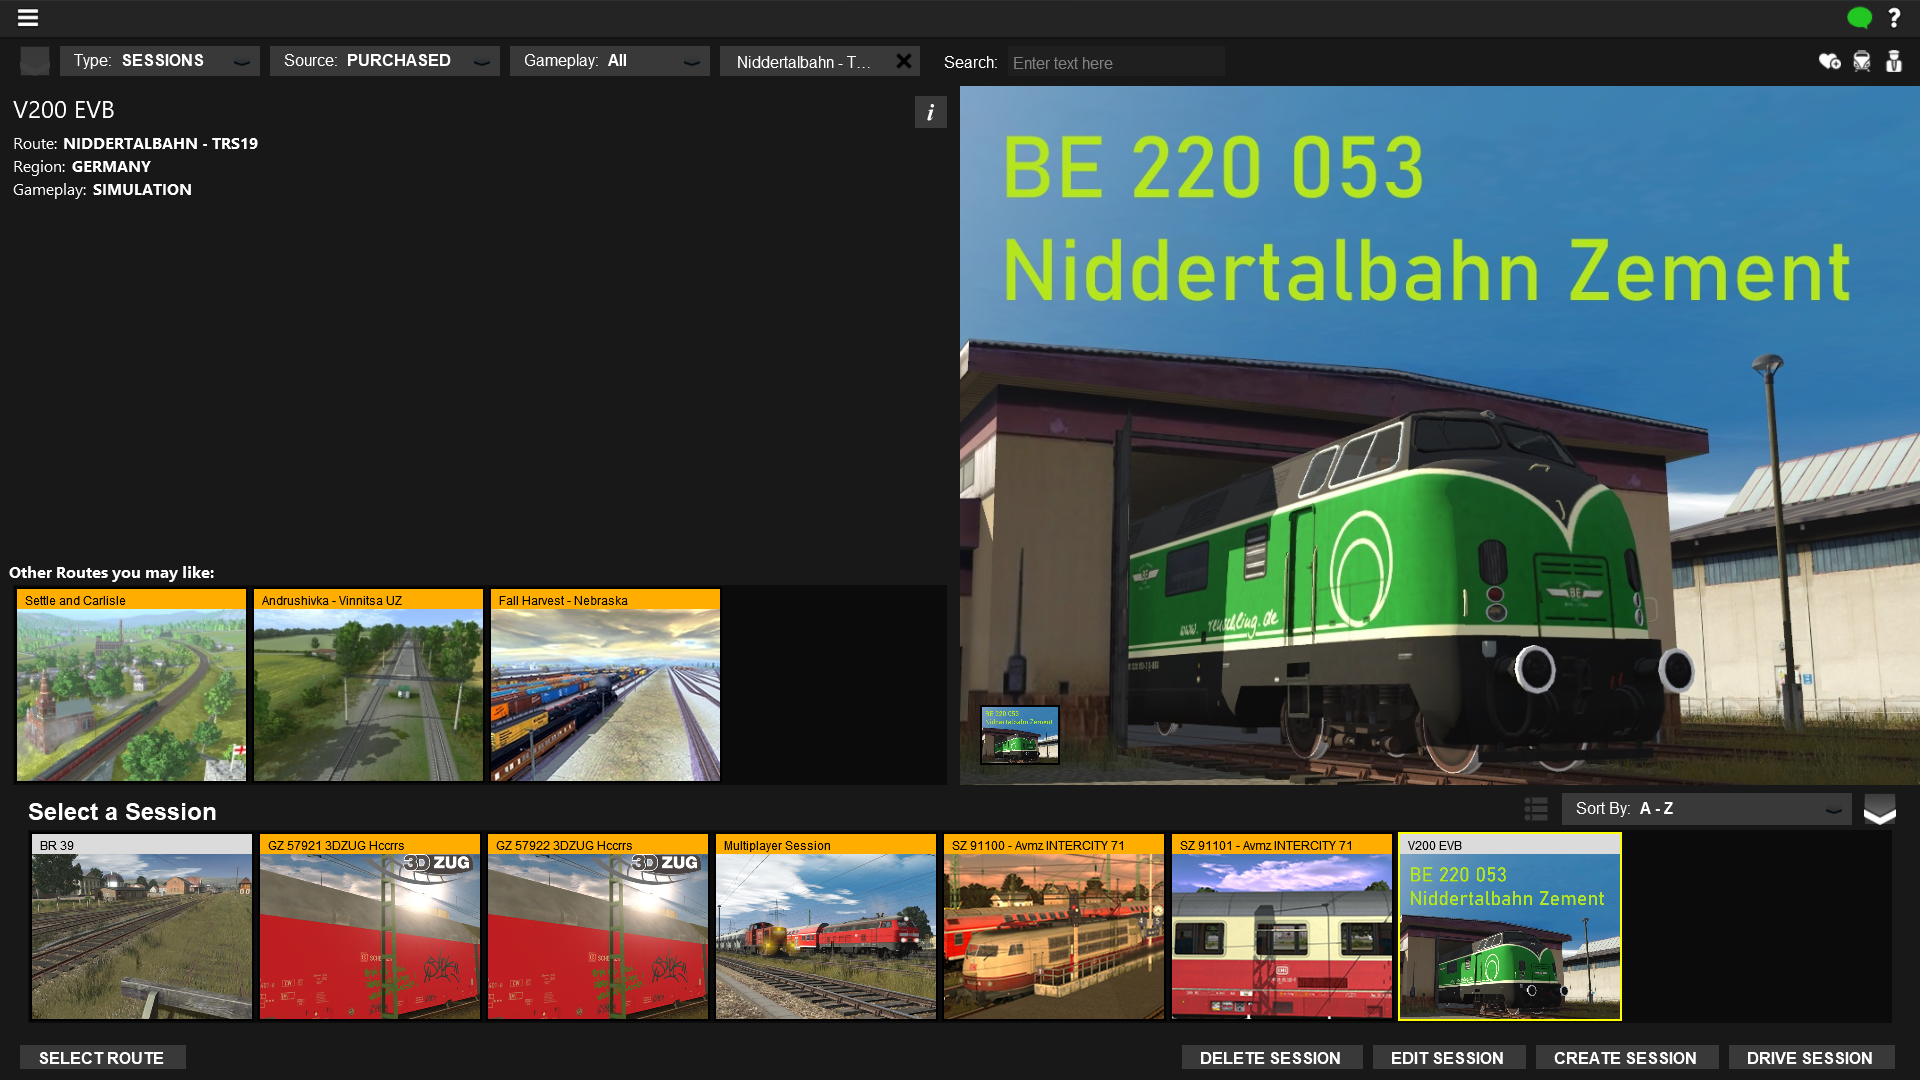Viewport: 1920px width, 1080px height.
Task: Switch to list view icon near Sort By
Action: 1536,809
